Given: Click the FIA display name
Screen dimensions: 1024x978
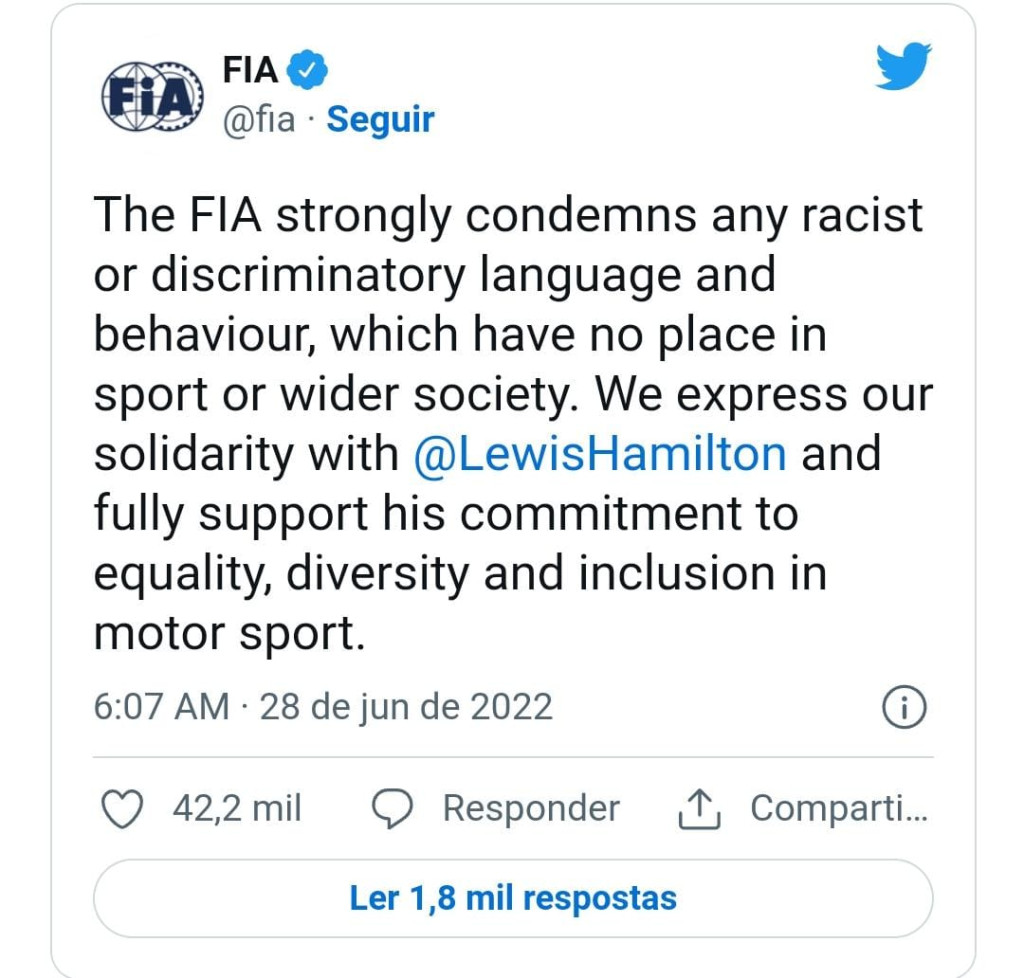Looking at the screenshot, I should click(251, 71).
